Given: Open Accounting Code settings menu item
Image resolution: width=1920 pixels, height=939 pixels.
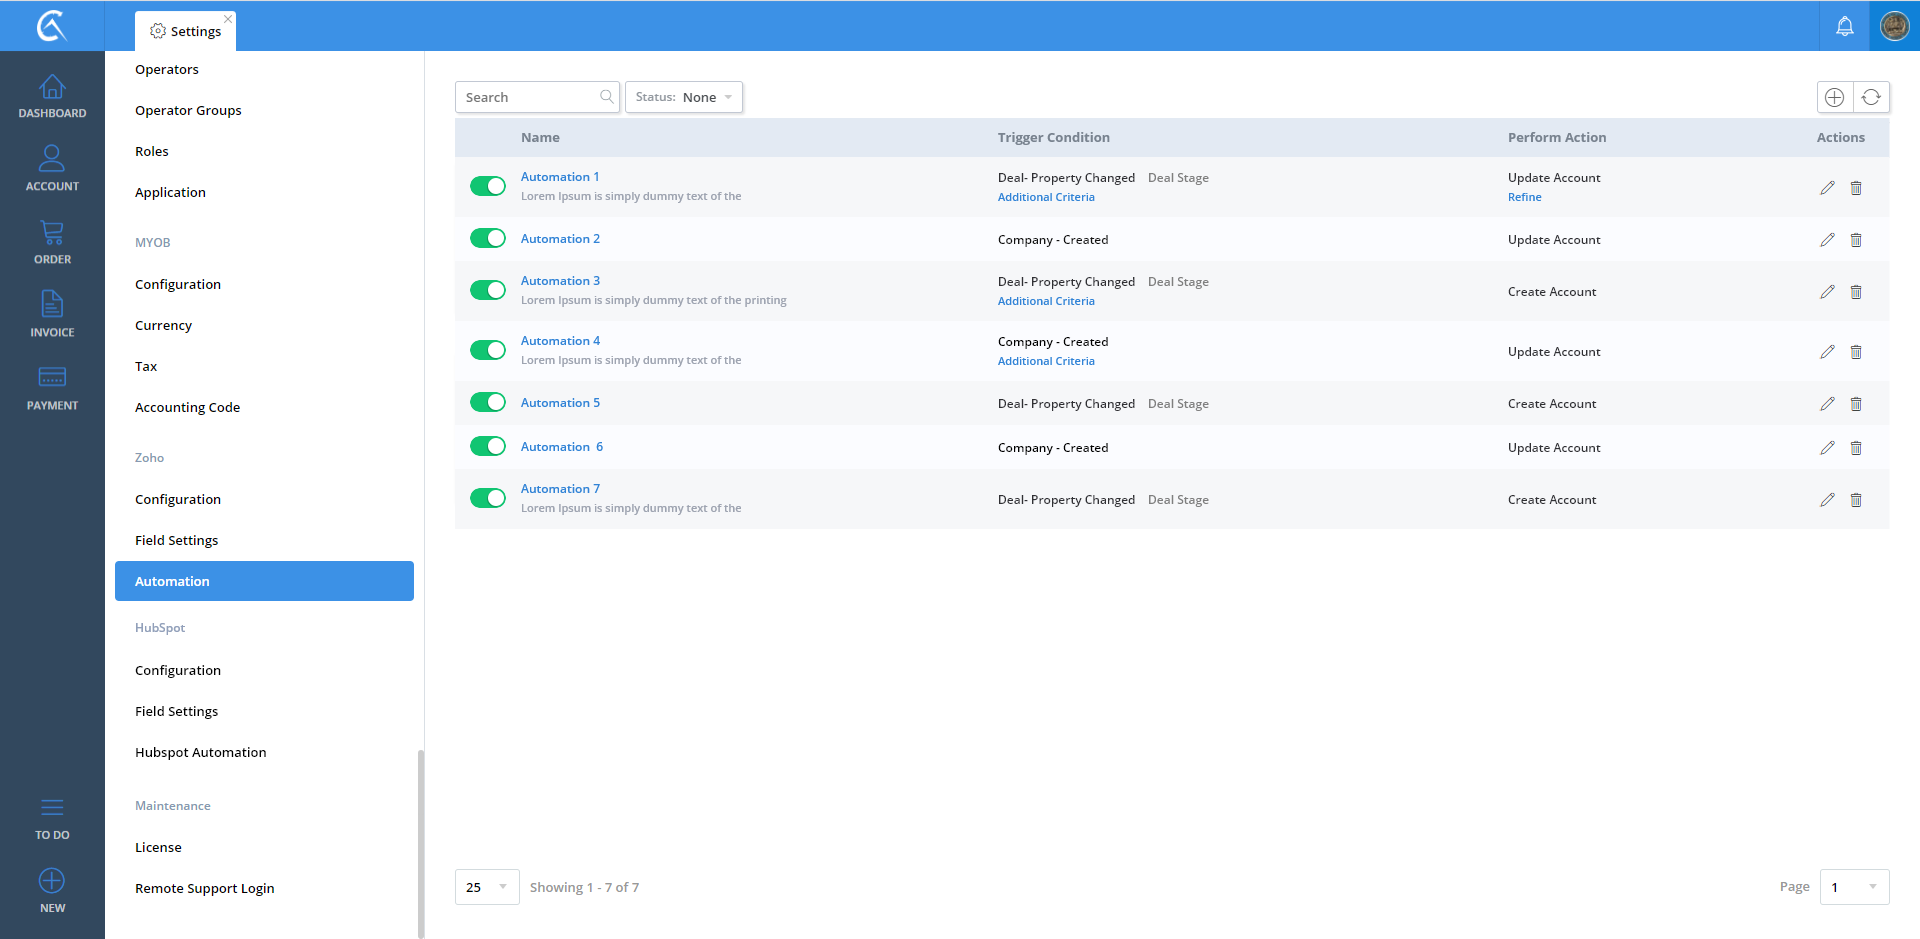Looking at the screenshot, I should click(187, 407).
